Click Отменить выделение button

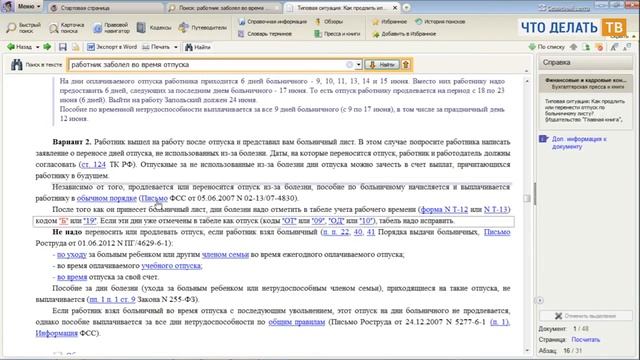pos(585,316)
